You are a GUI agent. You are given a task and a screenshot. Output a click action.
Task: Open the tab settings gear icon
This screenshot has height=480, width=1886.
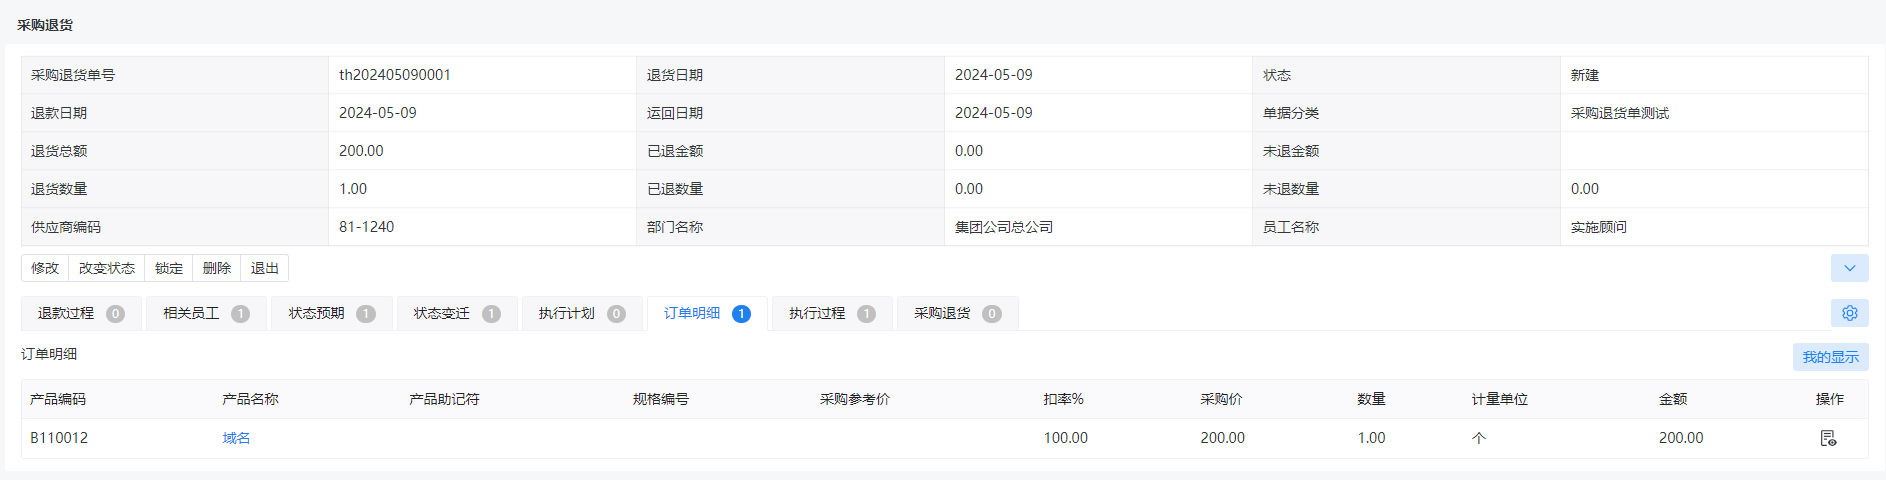1849,313
